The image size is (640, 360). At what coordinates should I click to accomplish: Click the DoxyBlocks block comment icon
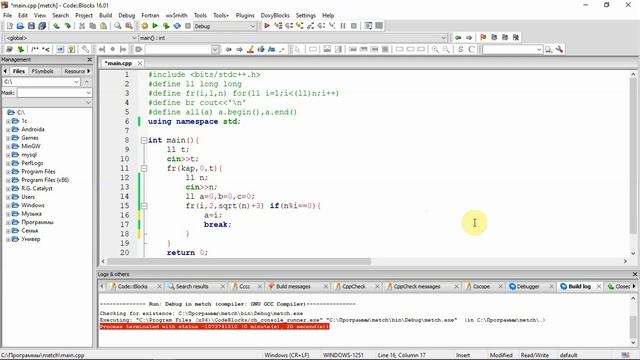click(35, 49)
